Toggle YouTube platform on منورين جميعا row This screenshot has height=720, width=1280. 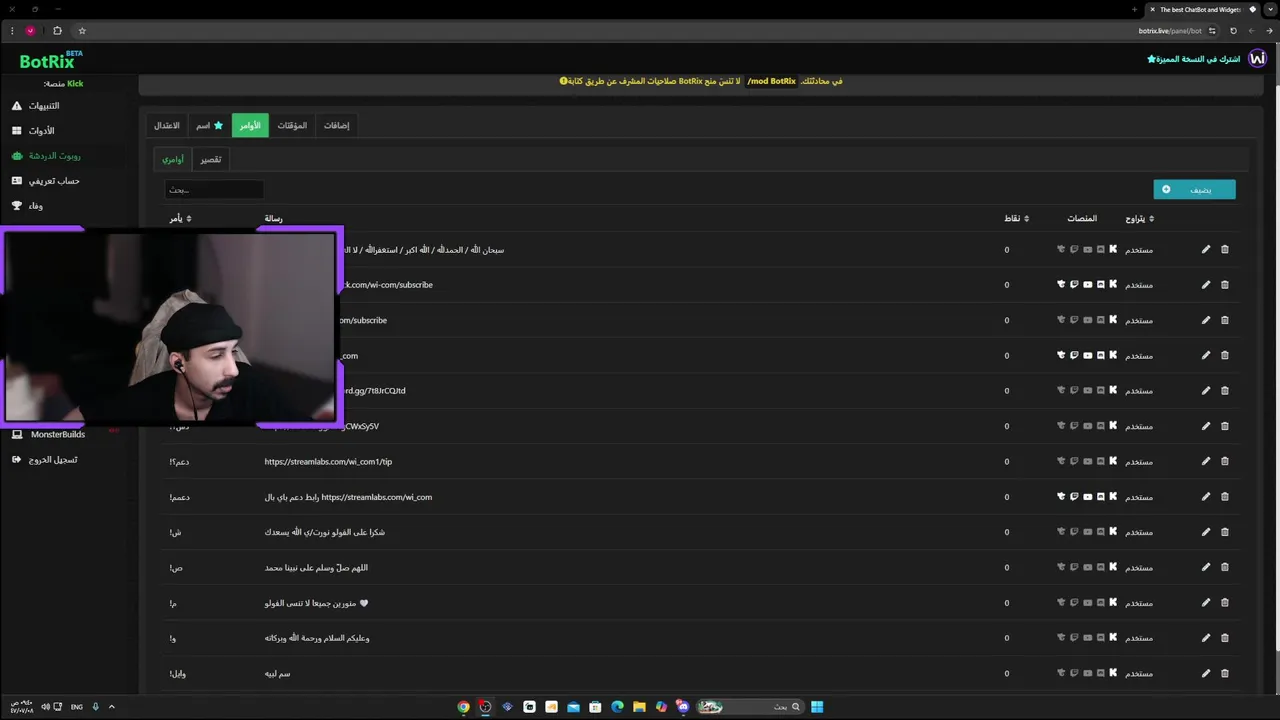1087,602
